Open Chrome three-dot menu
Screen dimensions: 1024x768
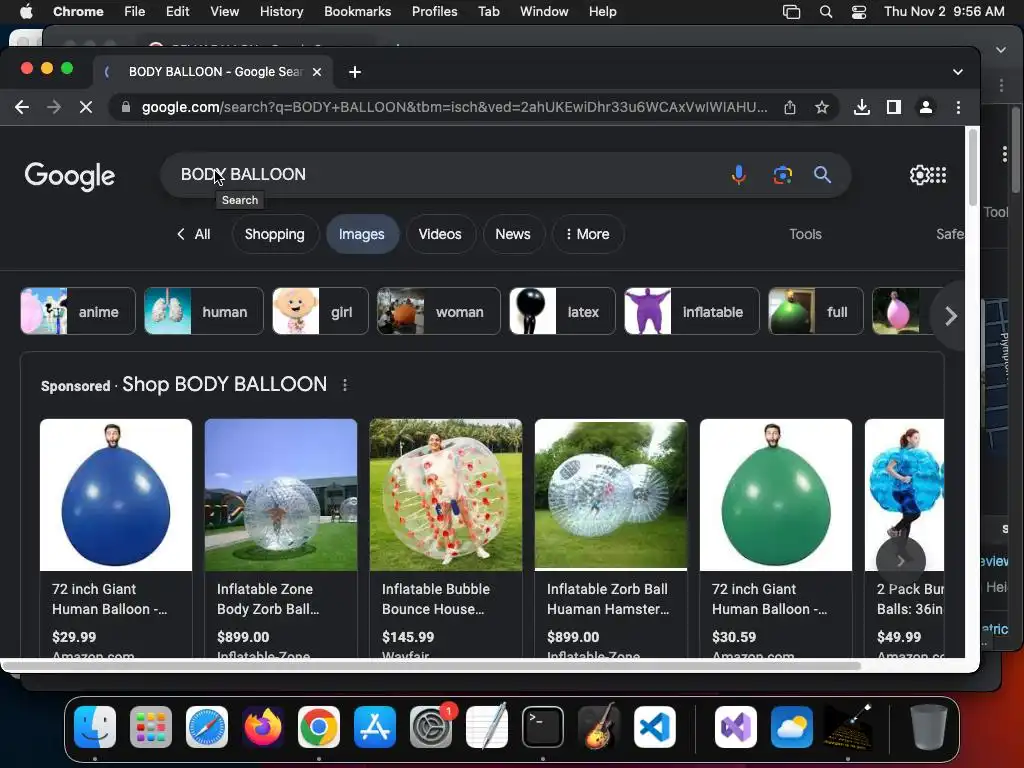click(958, 107)
